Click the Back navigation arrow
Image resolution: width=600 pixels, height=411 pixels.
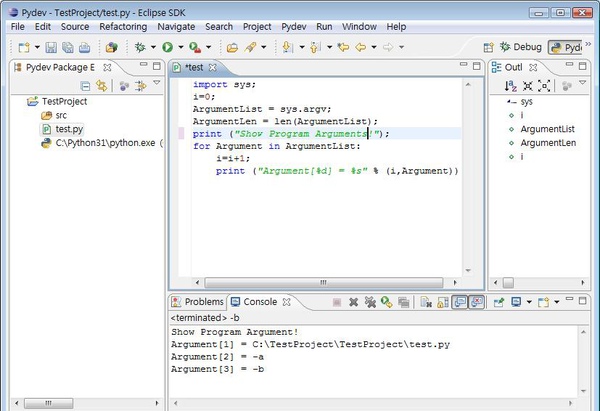click(x=361, y=47)
